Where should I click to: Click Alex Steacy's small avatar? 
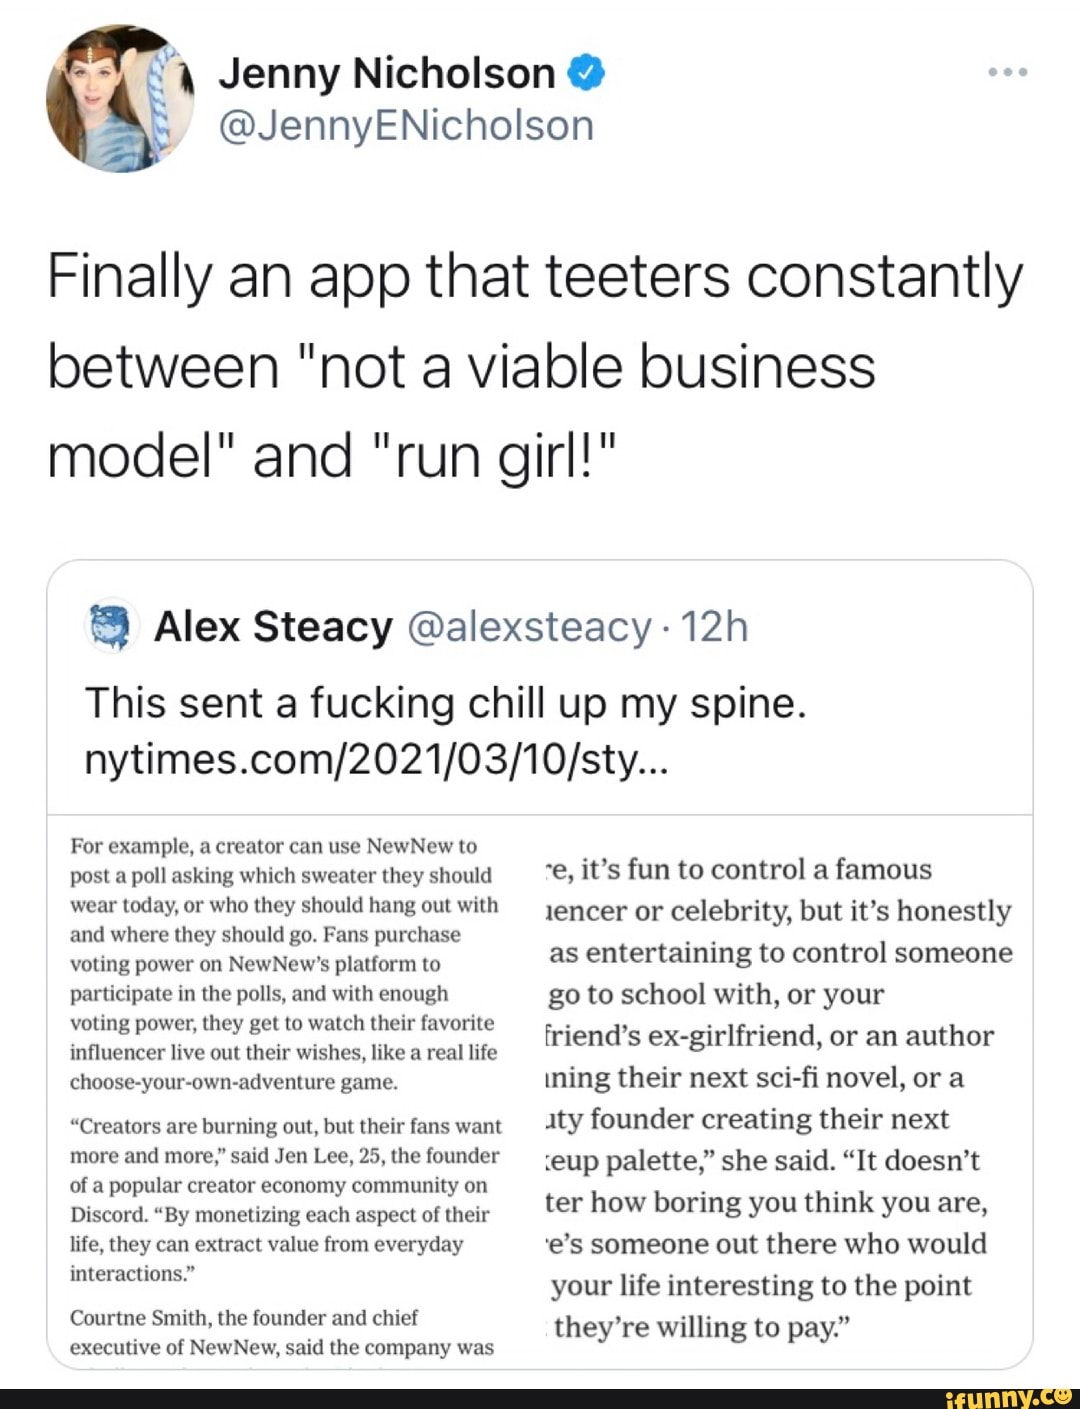click(x=110, y=627)
